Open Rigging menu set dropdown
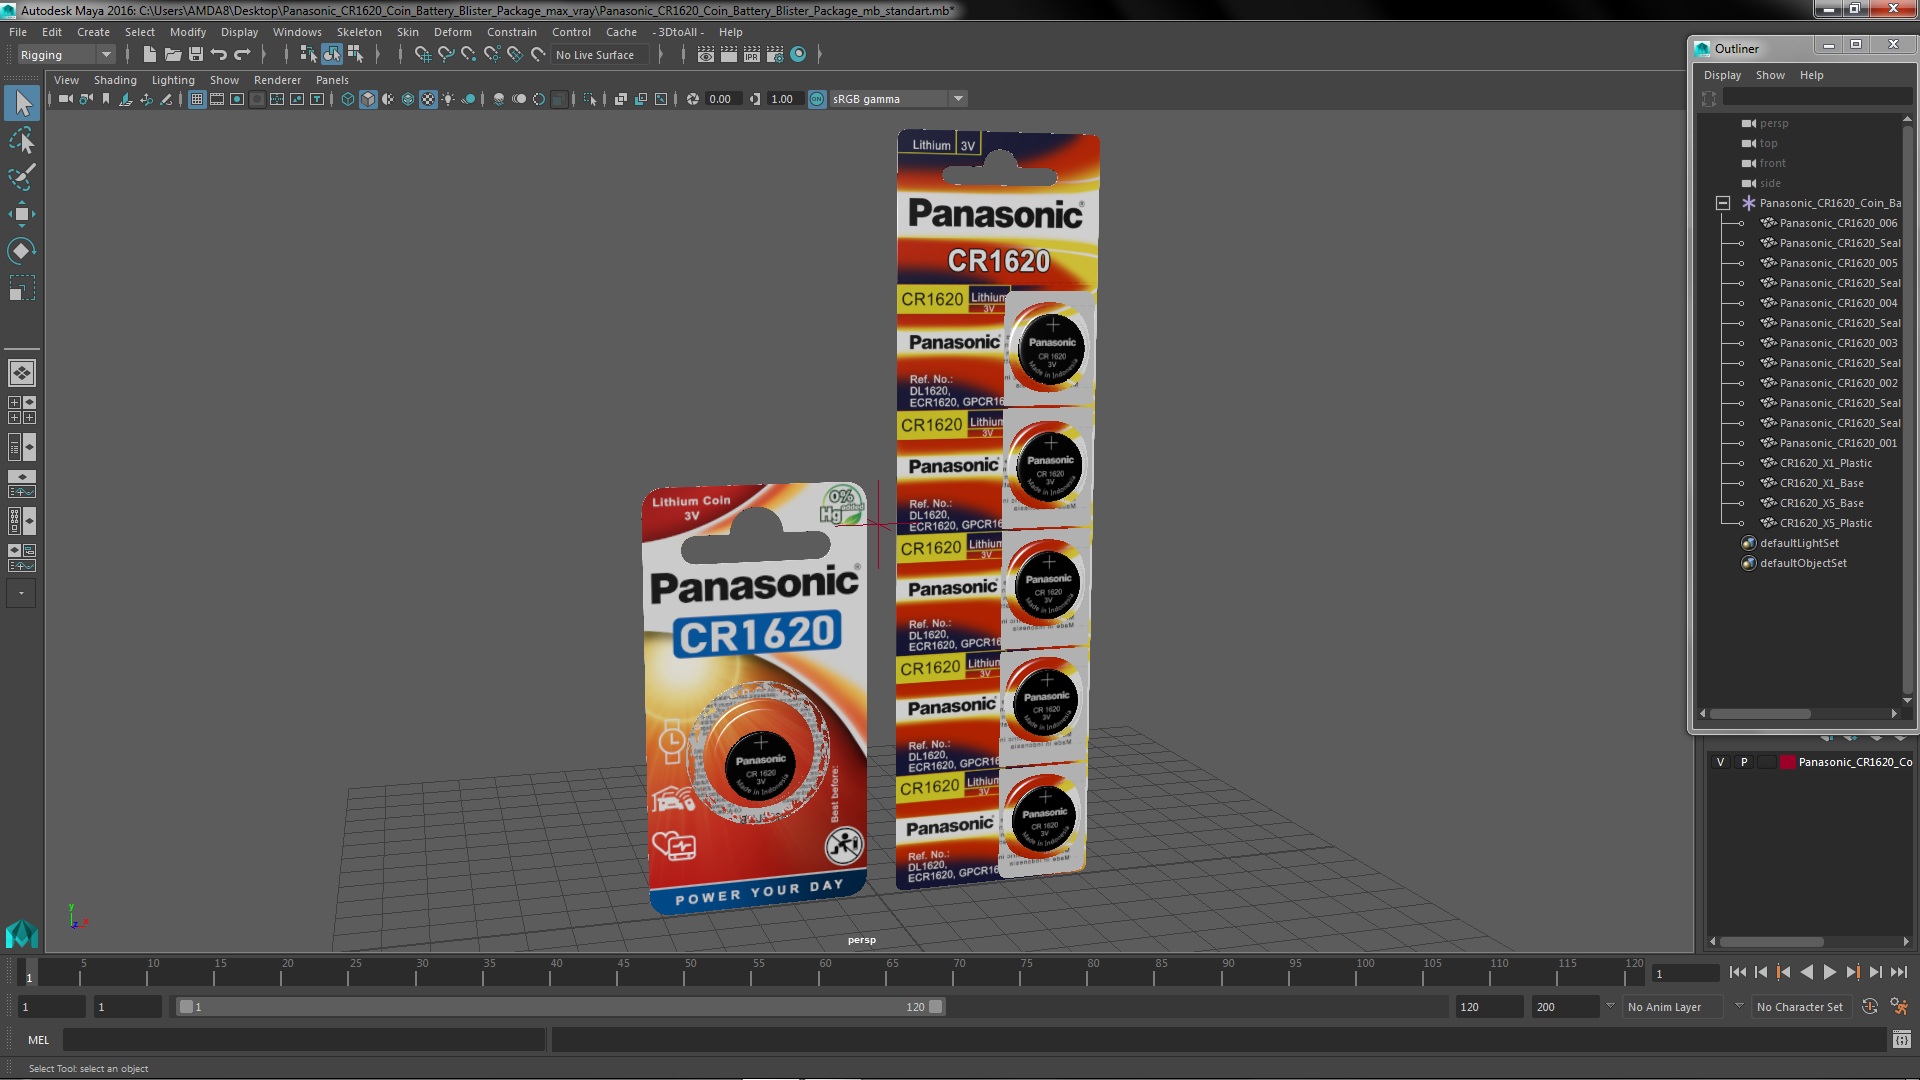Viewport: 1920px width, 1080px height. coord(65,55)
